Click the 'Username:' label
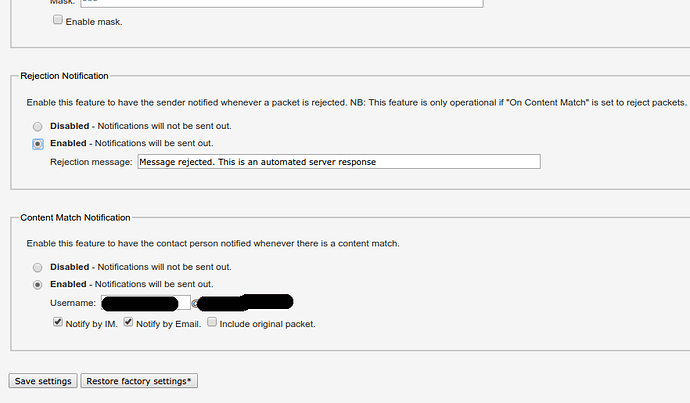The height and width of the screenshot is (403, 690). (x=73, y=303)
